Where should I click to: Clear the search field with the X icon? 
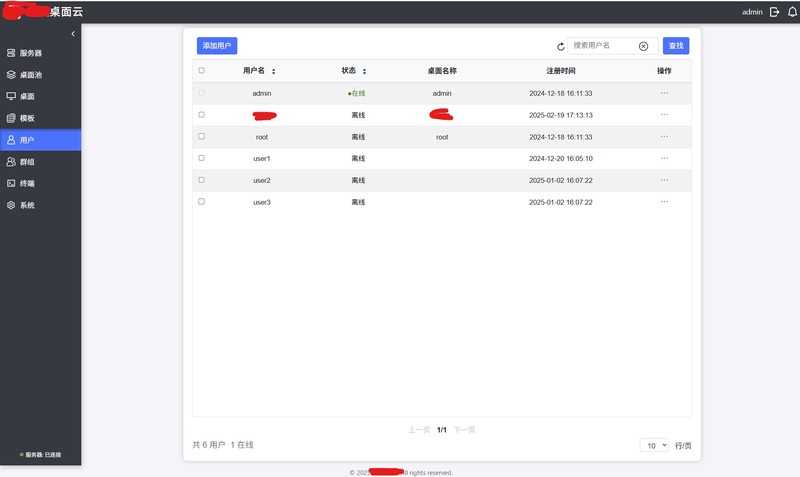[643, 46]
